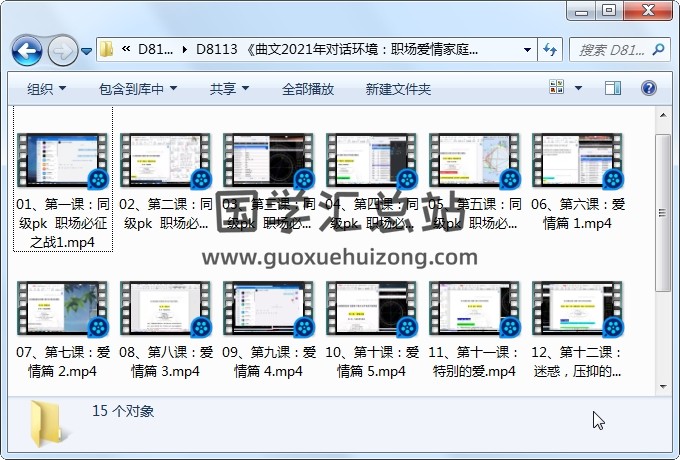The width and height of the screenshot is (680, 460).
Task: Click the folder icon in address bar
Action: coord(107,49)
